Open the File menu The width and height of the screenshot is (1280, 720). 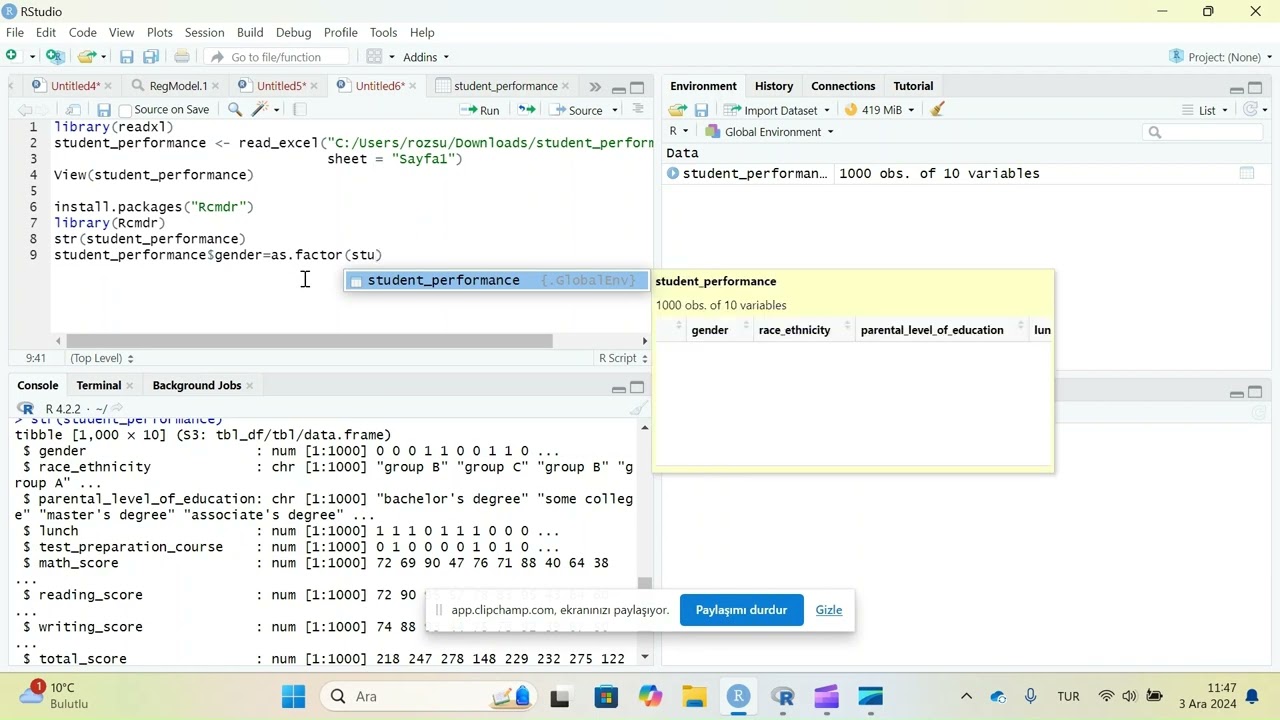(15, 32)
